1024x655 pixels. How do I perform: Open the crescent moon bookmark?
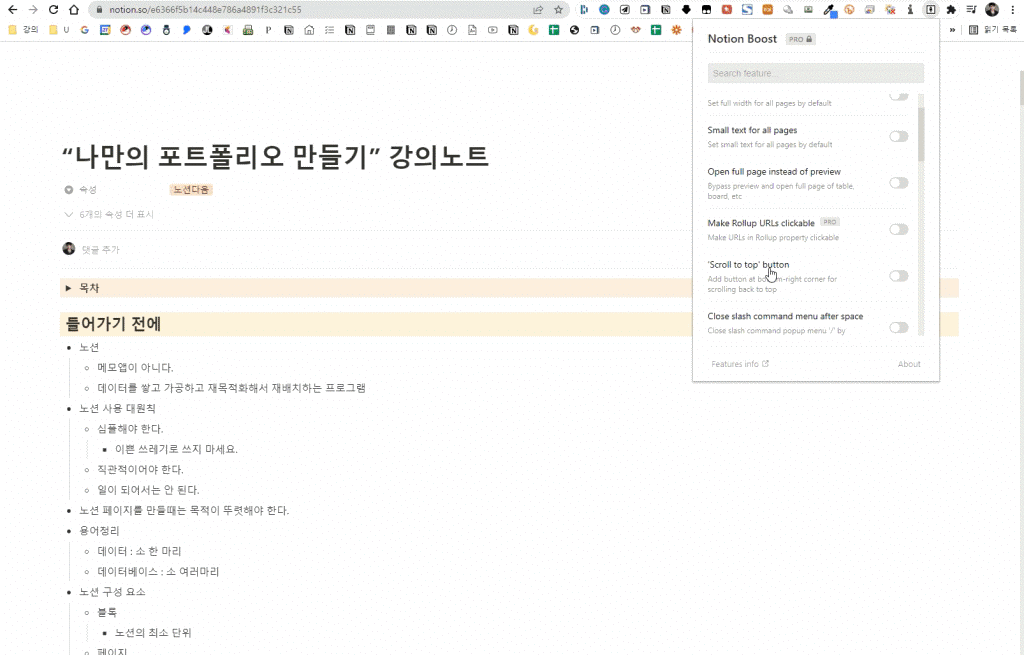point(533,30)
